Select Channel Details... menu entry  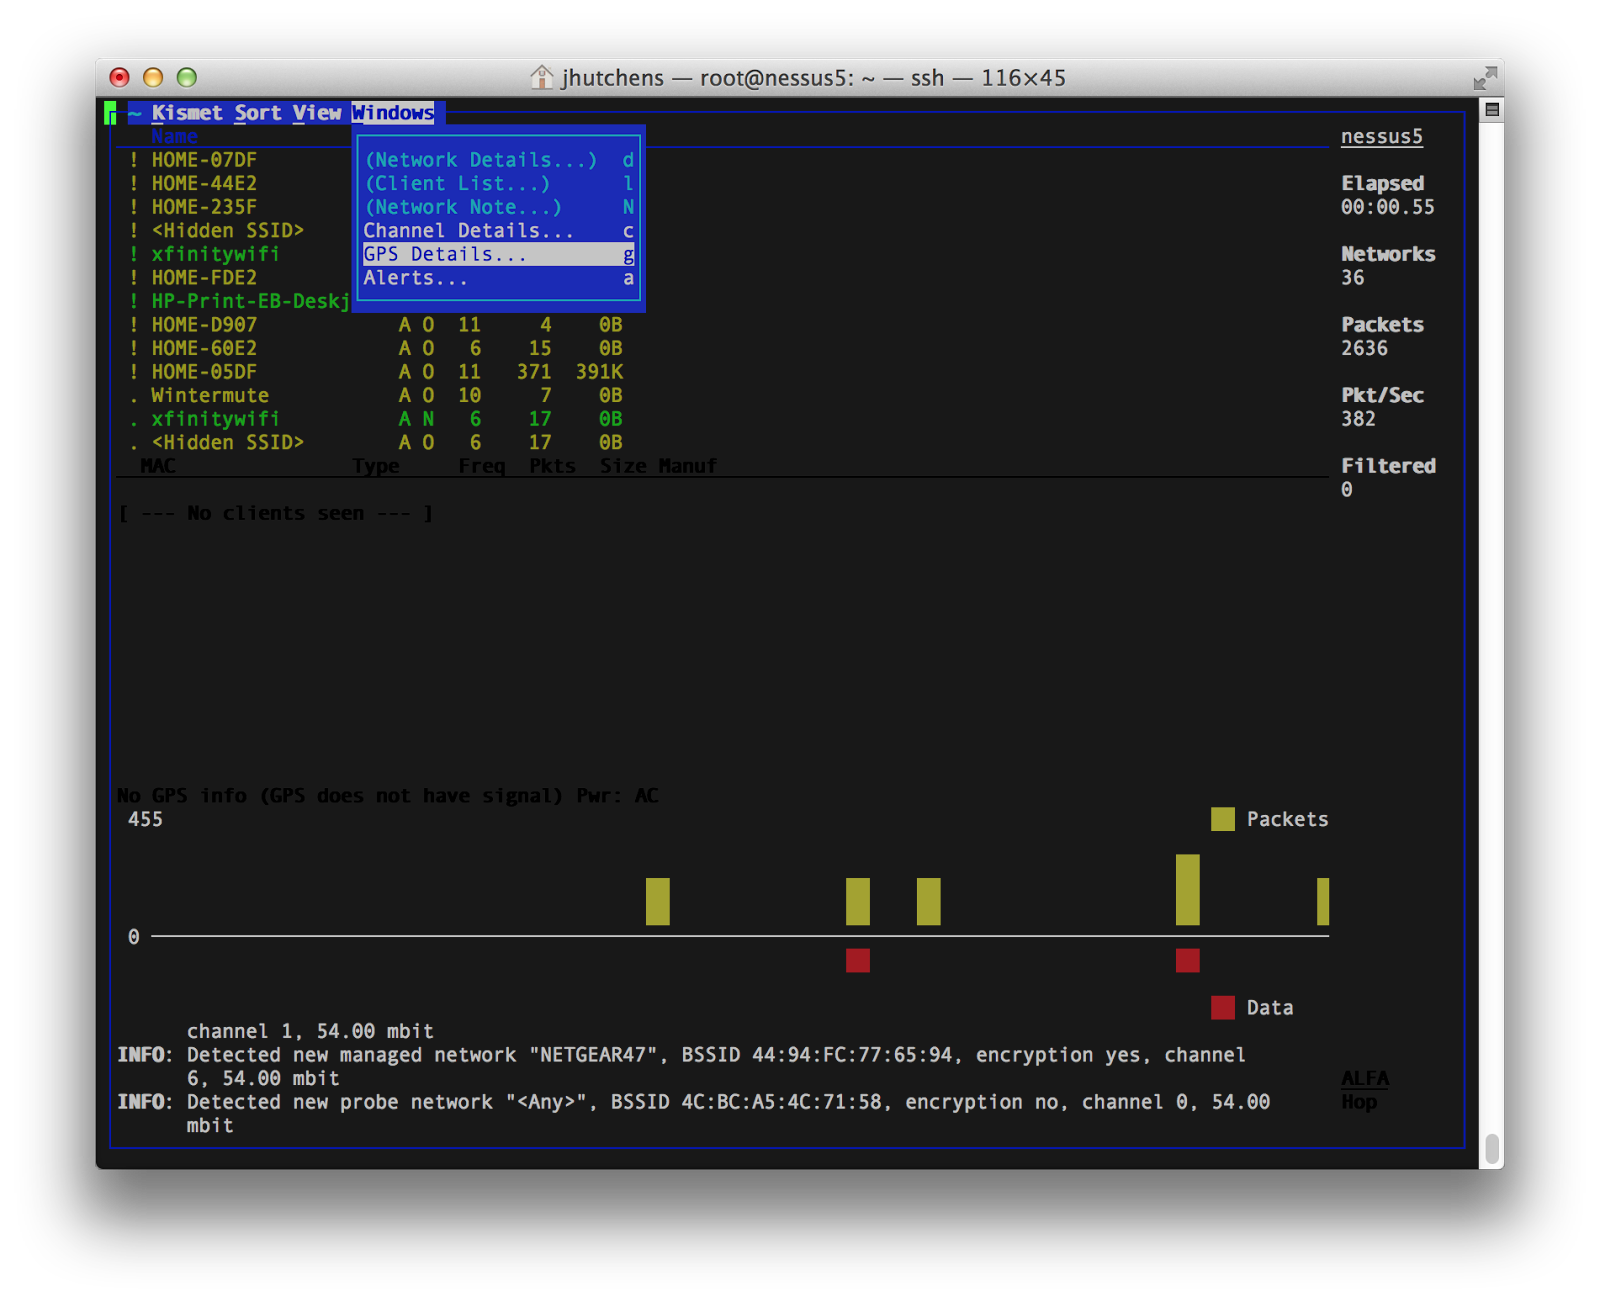pos(498,231)
